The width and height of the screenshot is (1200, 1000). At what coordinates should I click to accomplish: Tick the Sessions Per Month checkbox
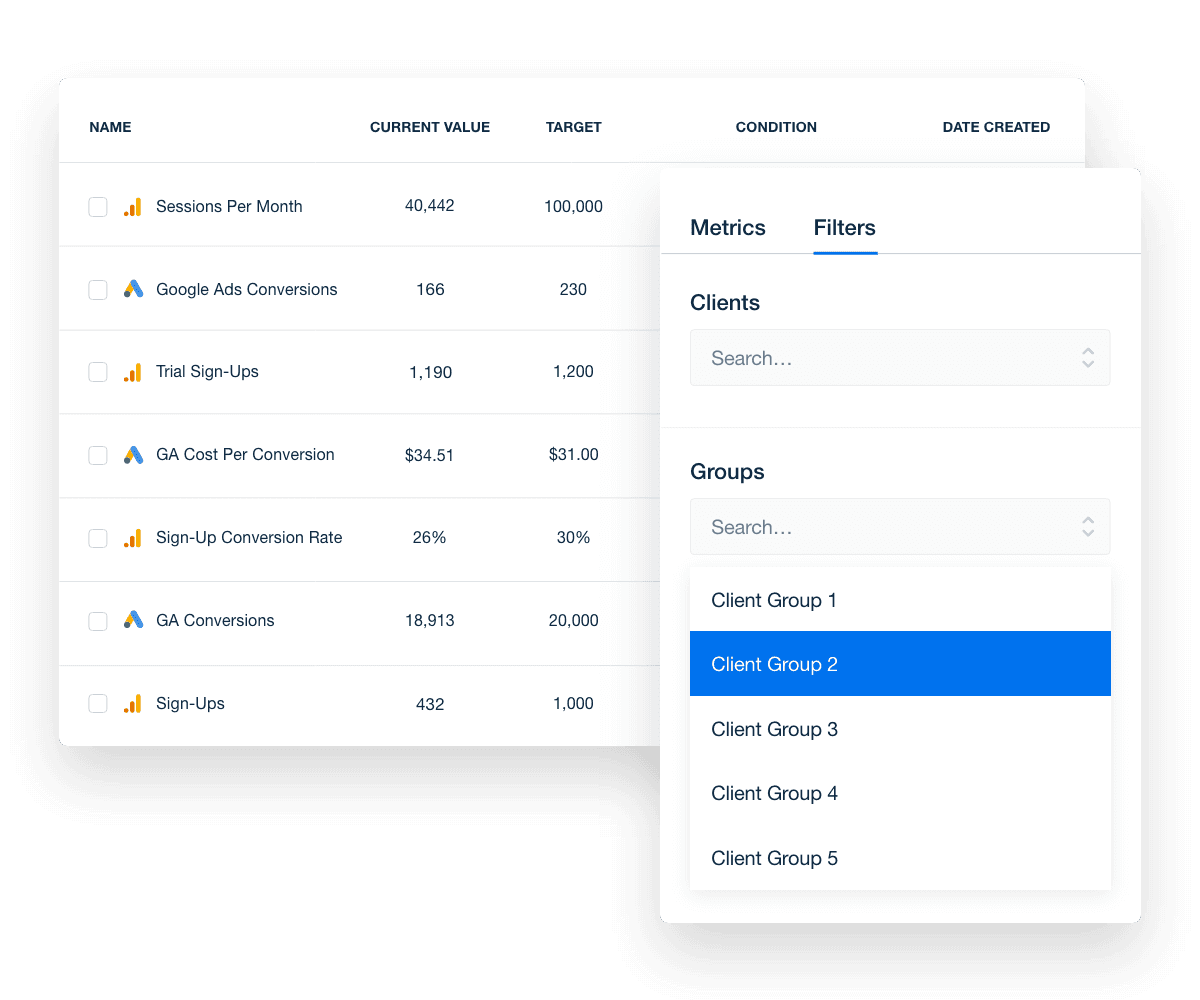point(98,207)
